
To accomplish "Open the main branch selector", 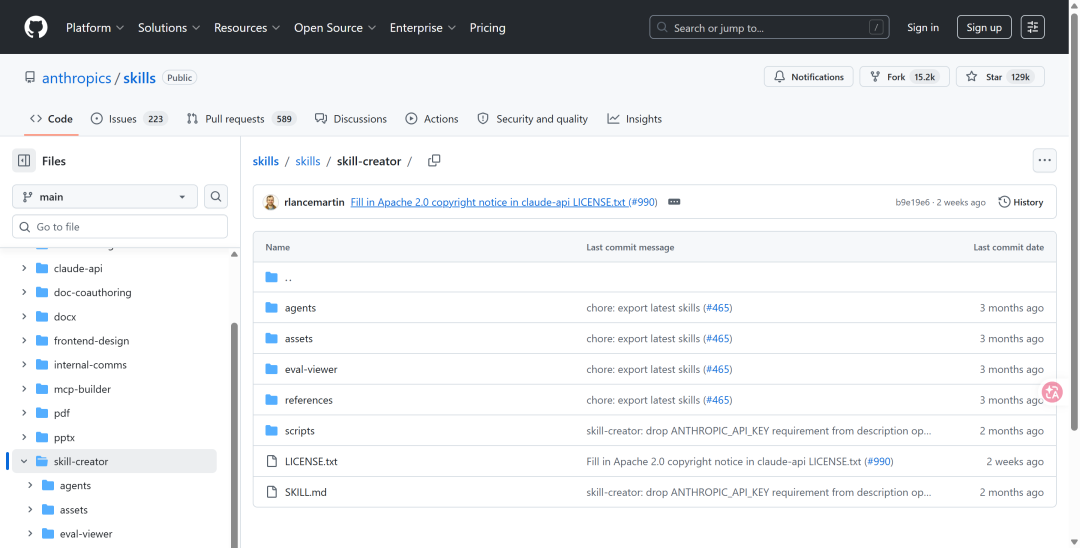I will click(105, 197).
